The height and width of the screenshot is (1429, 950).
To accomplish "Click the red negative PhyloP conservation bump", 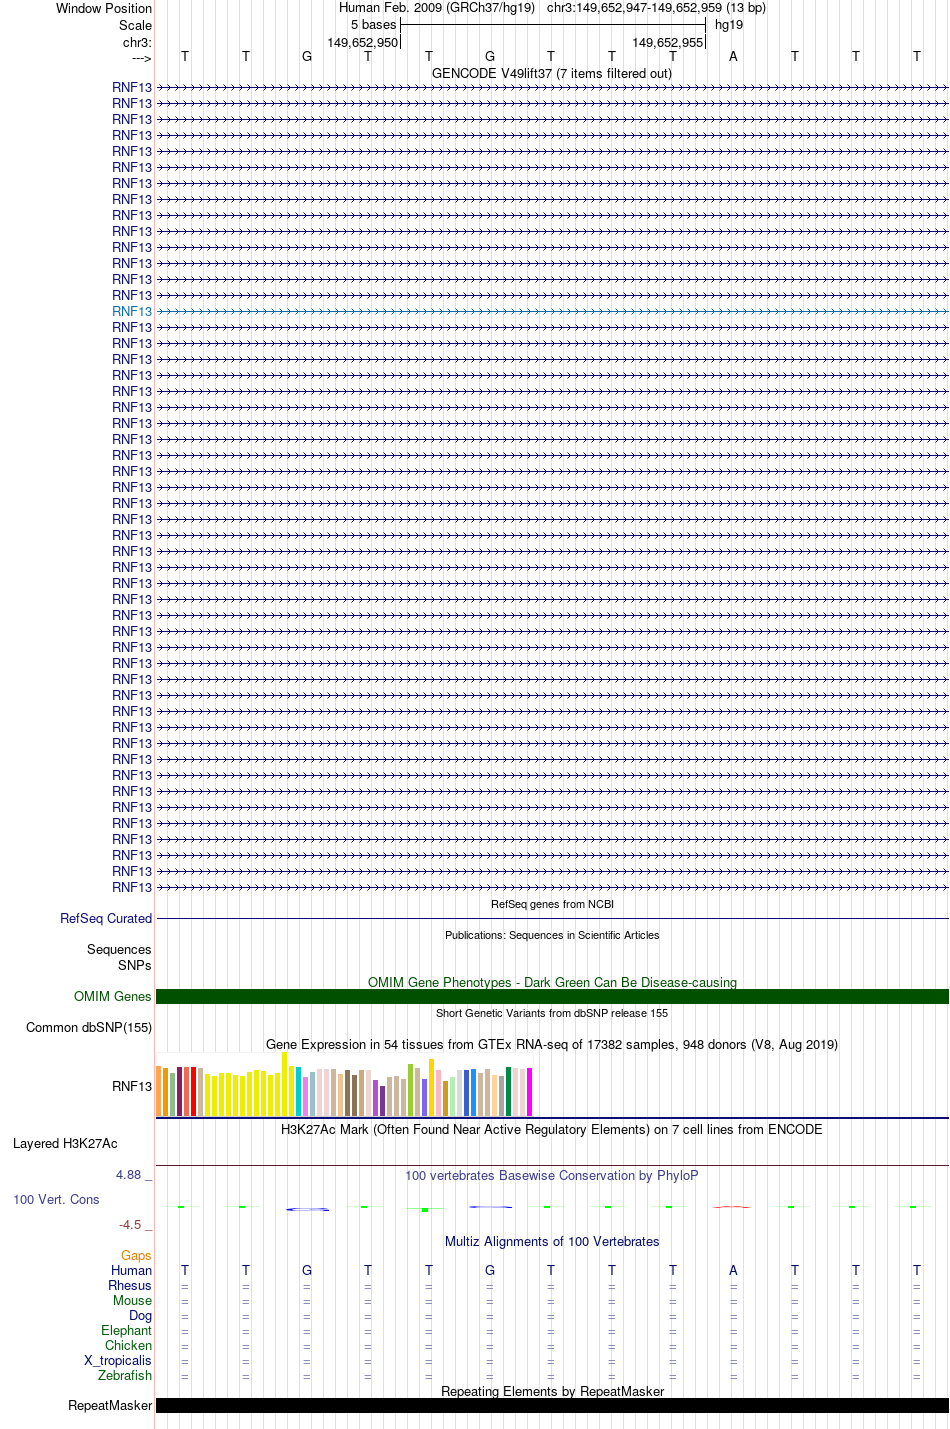I will pos(732,1207).
